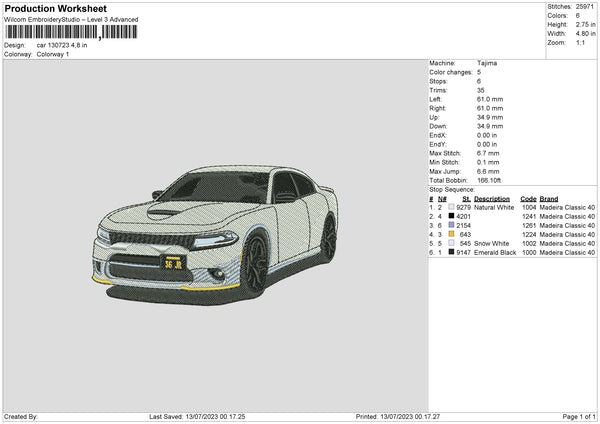Select the yellow swatch for code 1224
Screen dimensions: 600x424
pos(452,234)
